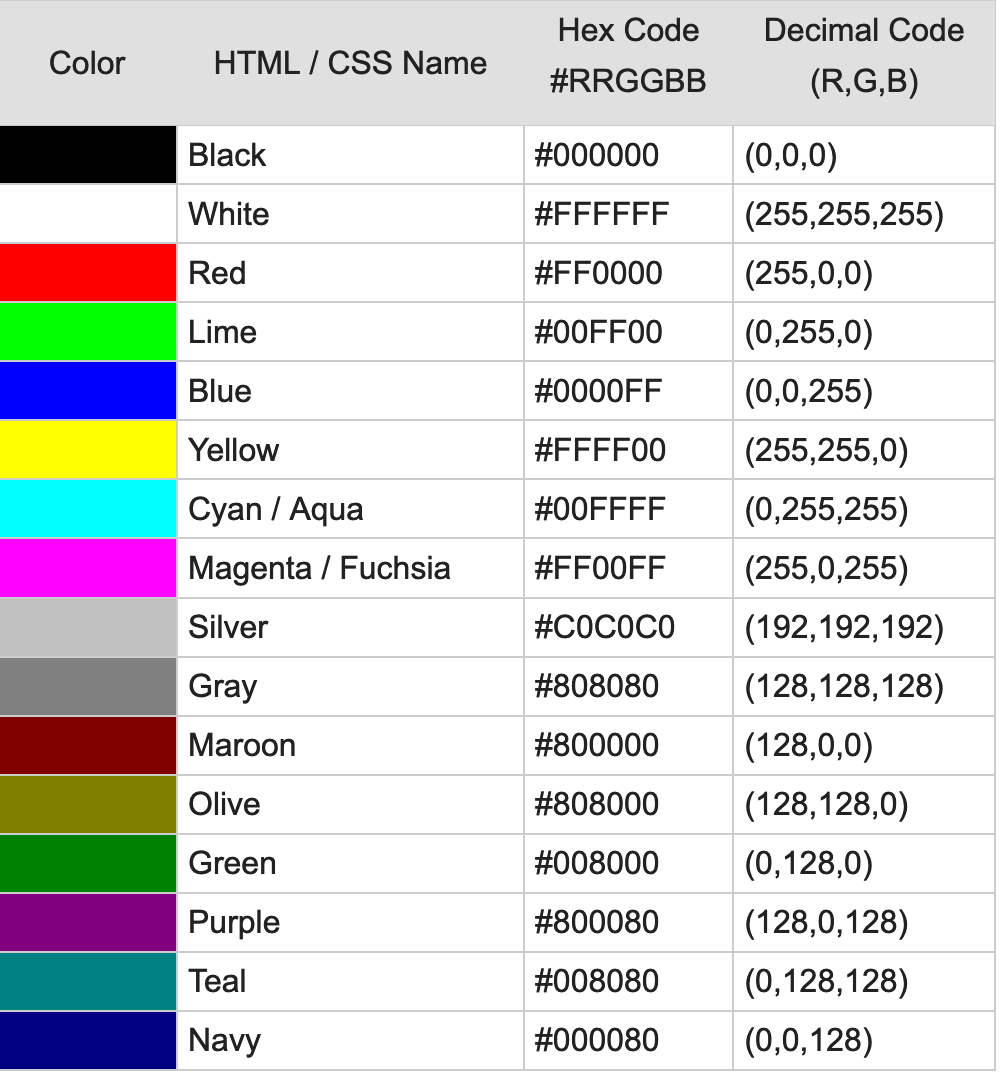Select the 'Cyan / Aqua' name cell
This screenshot has width=1002, height=1072.
pos(350,509)
